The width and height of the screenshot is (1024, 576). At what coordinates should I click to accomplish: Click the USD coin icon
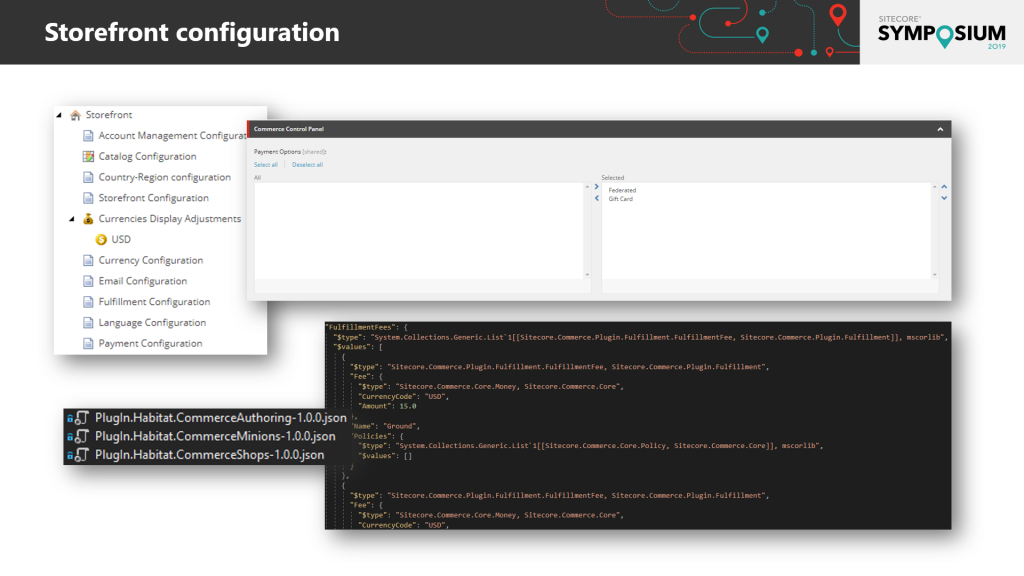point(101,240)
